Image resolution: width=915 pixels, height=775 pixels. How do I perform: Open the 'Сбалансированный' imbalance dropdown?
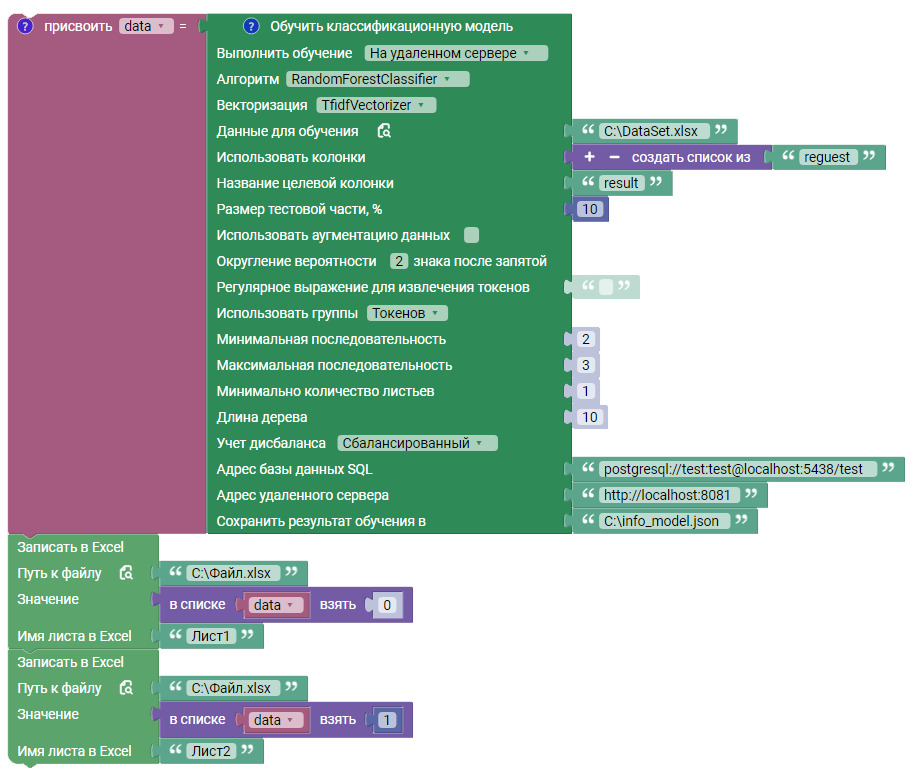click(418, 443)
